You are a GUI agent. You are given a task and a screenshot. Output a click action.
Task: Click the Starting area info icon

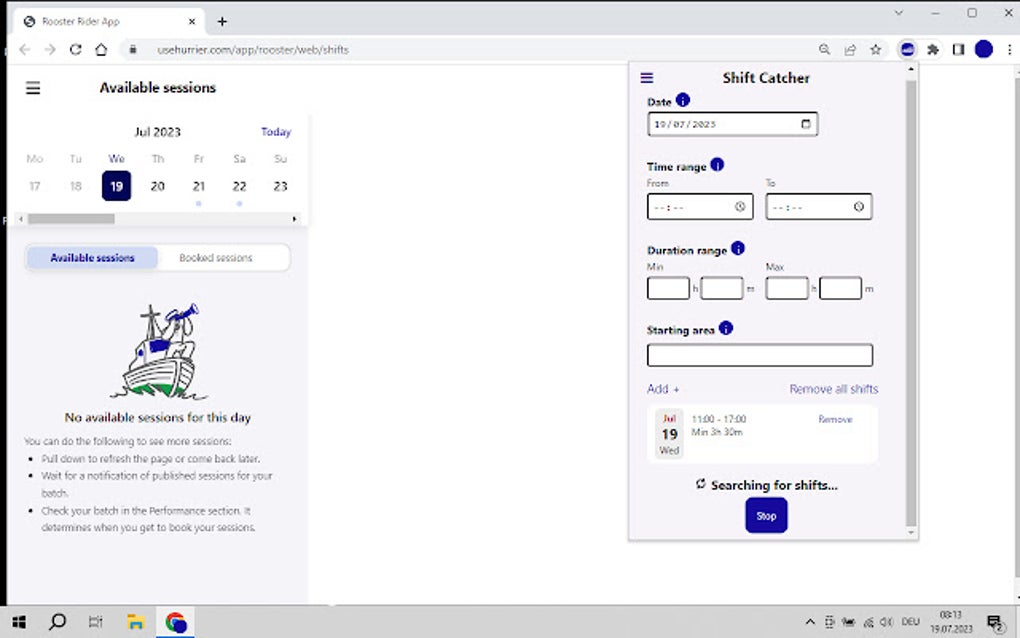(x=724, y=327)
